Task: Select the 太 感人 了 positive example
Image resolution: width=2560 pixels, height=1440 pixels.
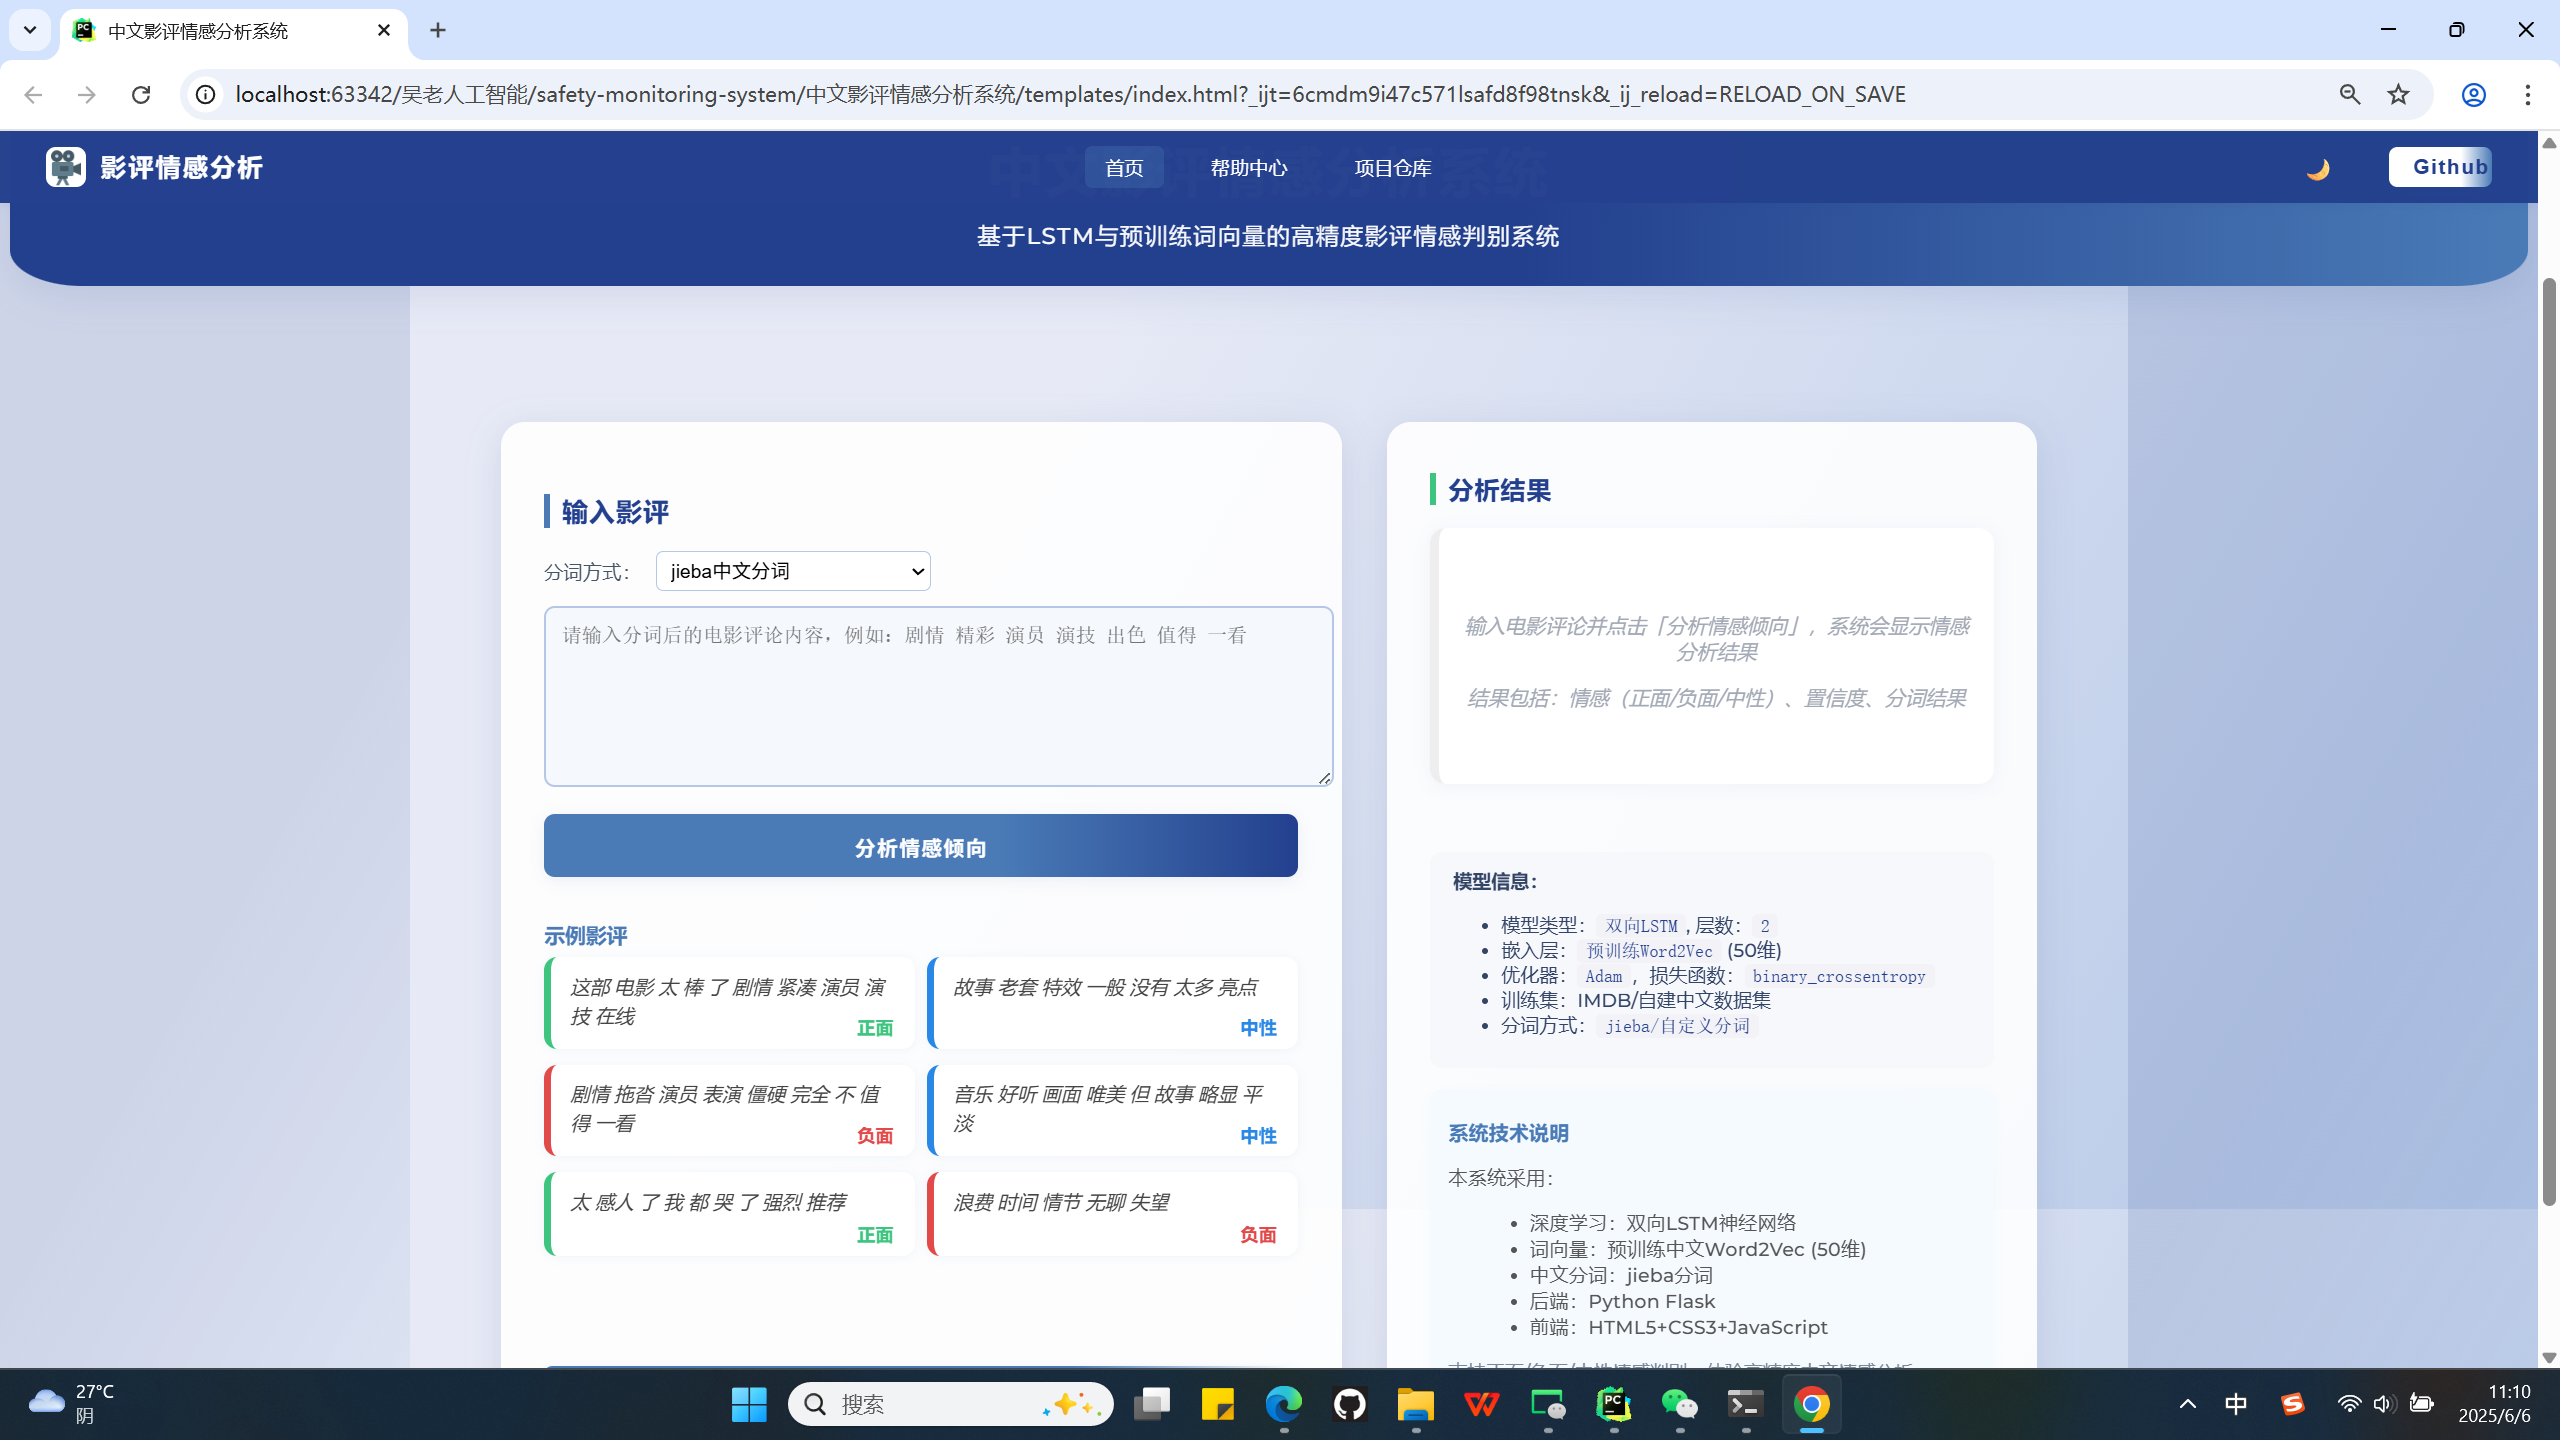Action: click(x=729, y=1214)
